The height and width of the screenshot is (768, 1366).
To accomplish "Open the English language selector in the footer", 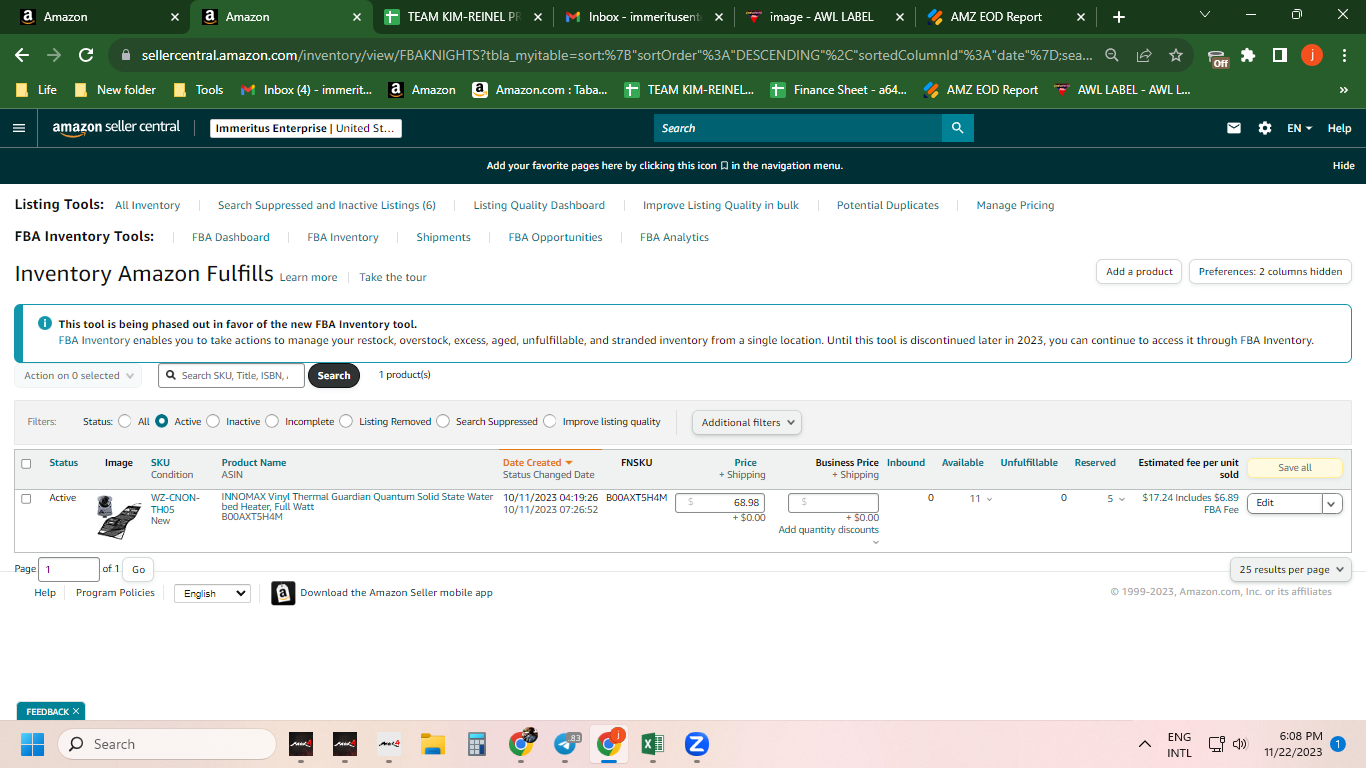I will pos(212,593).
